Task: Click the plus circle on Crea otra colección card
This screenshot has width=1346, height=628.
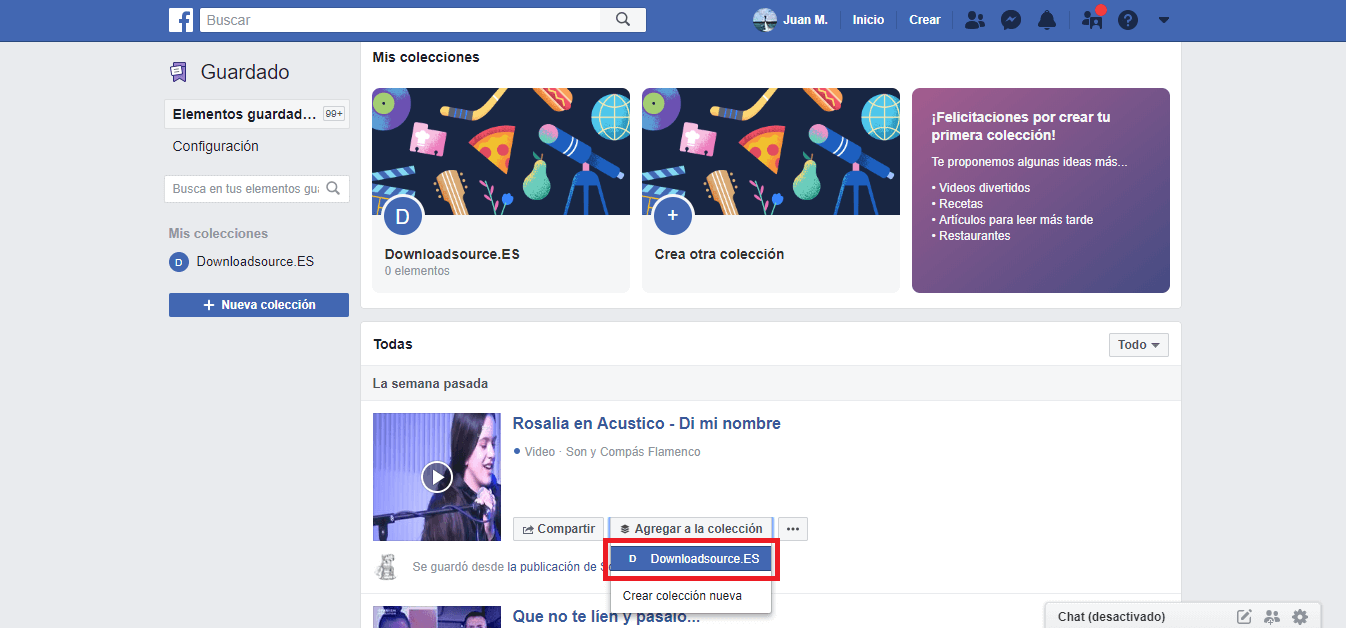Action: (x=673, y=215)
